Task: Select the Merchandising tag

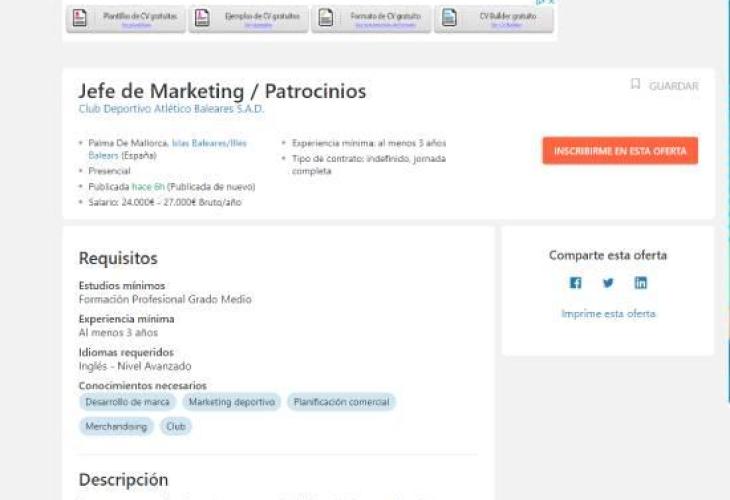Action: 116,426
